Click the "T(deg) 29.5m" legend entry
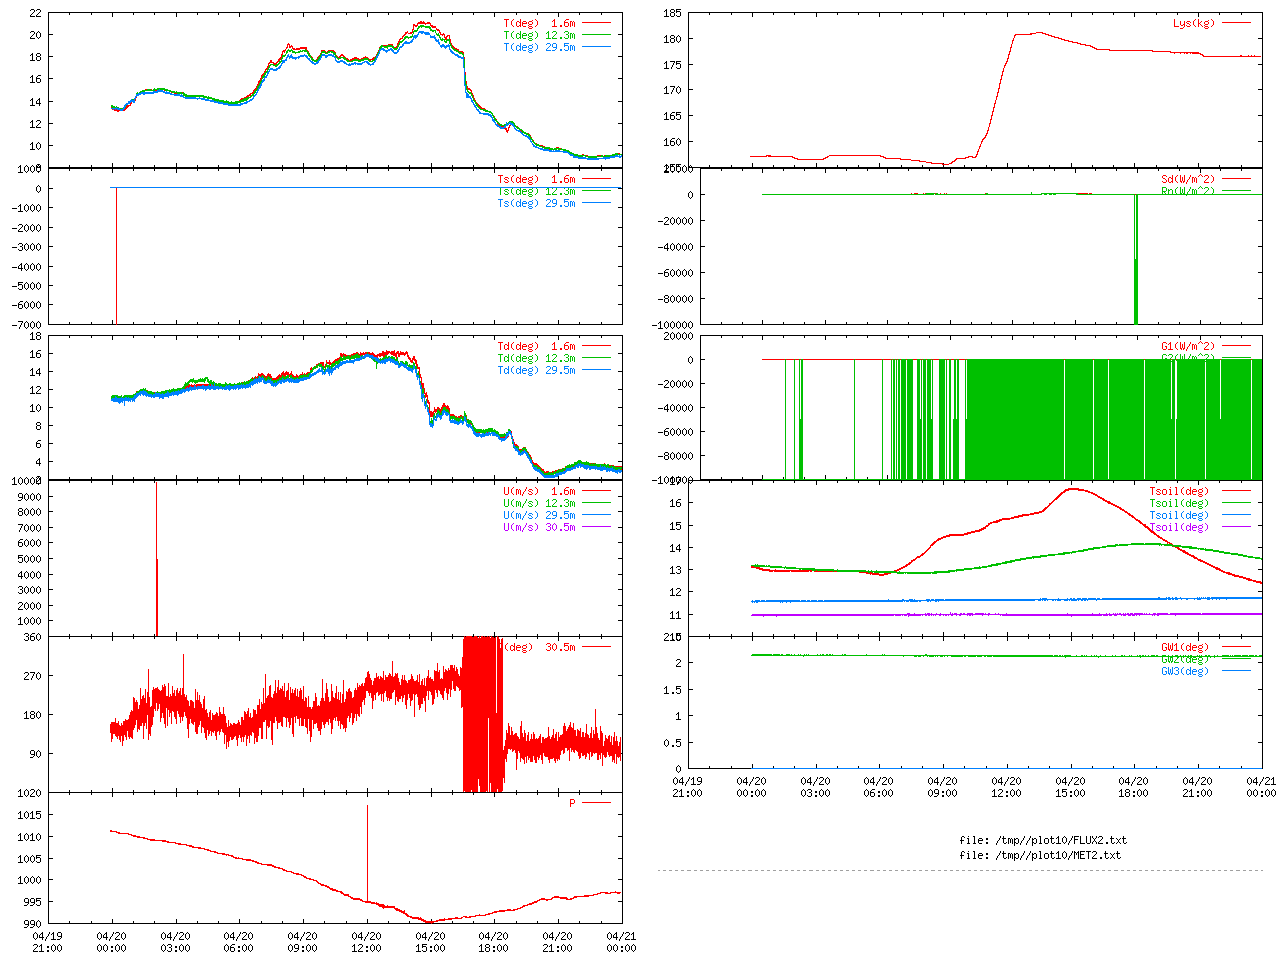This screenshot has height=960, width=1280. [x=556, y=47]
